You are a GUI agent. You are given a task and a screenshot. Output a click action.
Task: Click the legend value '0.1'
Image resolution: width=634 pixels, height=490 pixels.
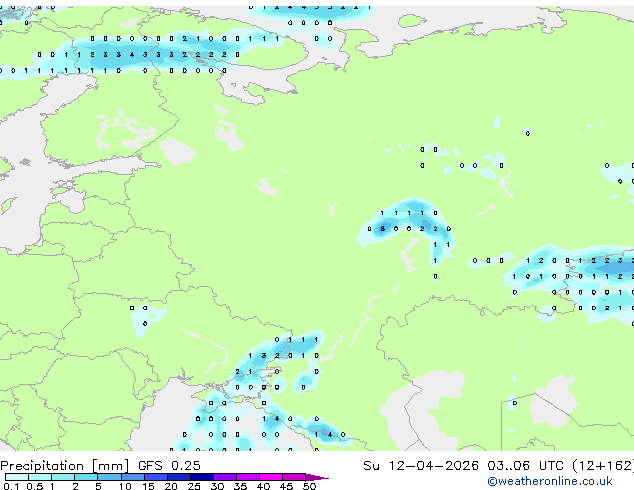tap(11, 486)
